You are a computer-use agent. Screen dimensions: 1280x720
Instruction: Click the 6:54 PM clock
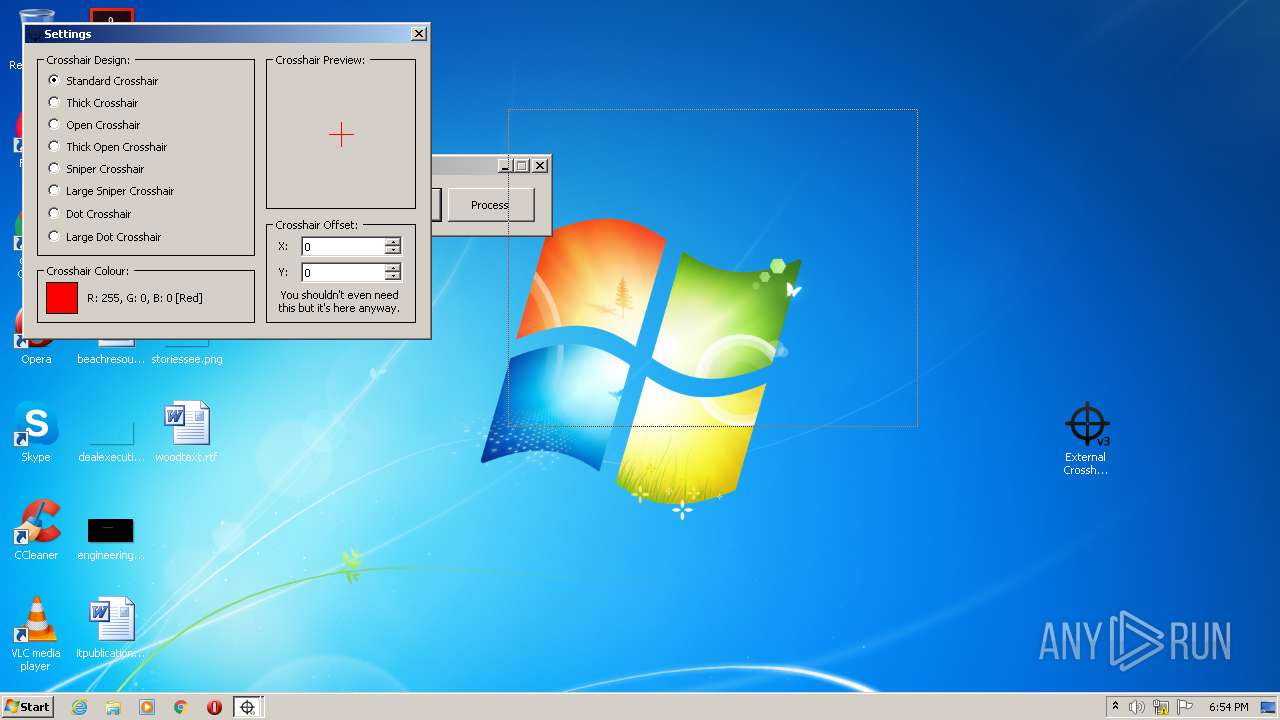pos(1229,707)
